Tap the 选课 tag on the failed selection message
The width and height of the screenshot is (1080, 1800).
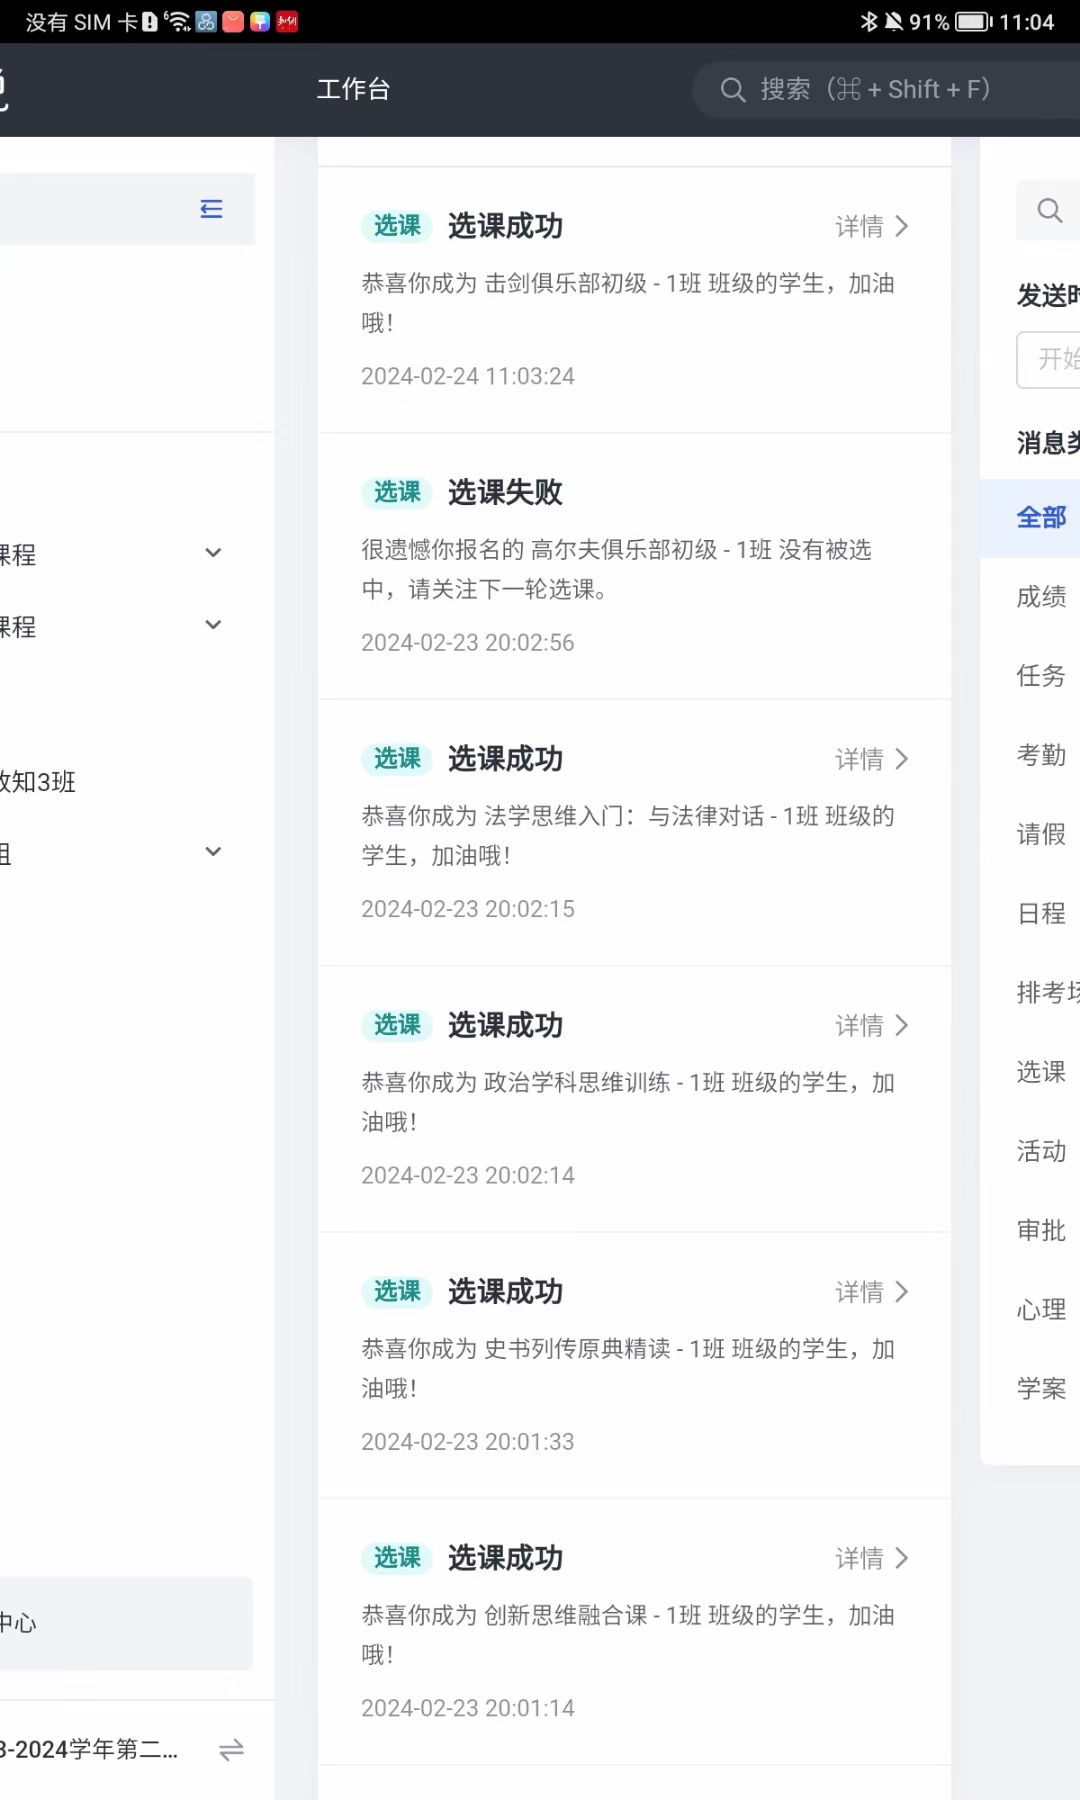click(397, 493)
